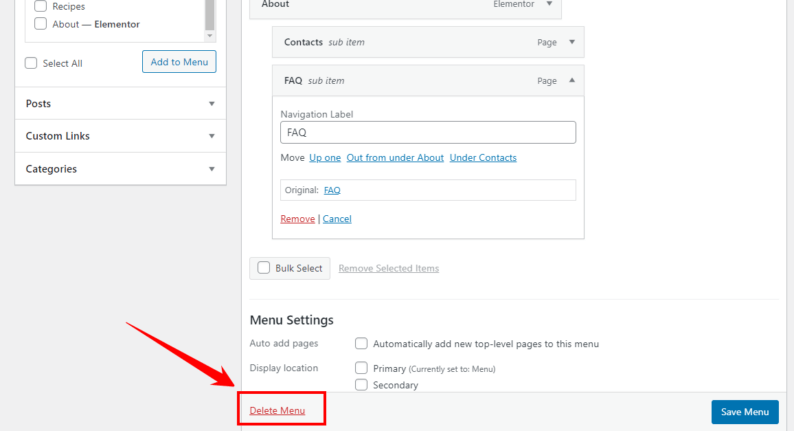Image resolution: width=794 pixels, height=431 pixels.
Task: Check the Recipes page checkbox
Action: [41, 6]
